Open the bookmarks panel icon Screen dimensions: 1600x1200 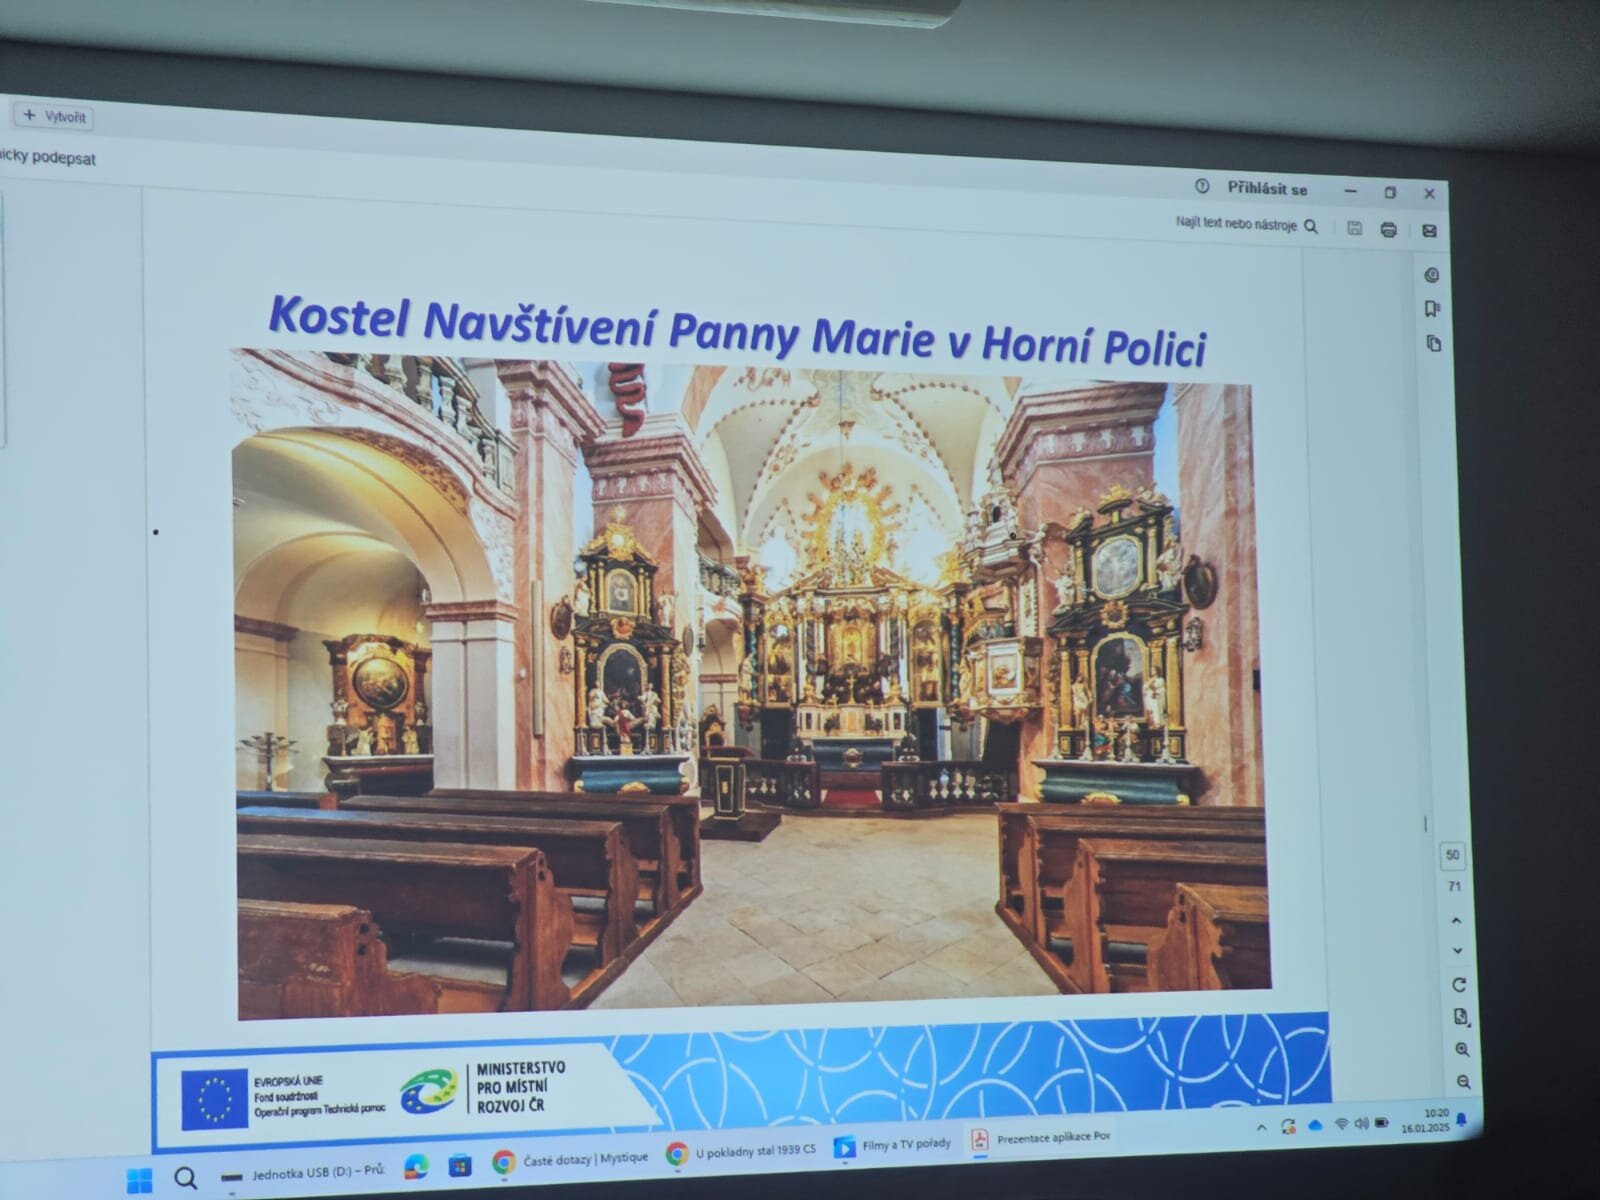coord(1432,309)
